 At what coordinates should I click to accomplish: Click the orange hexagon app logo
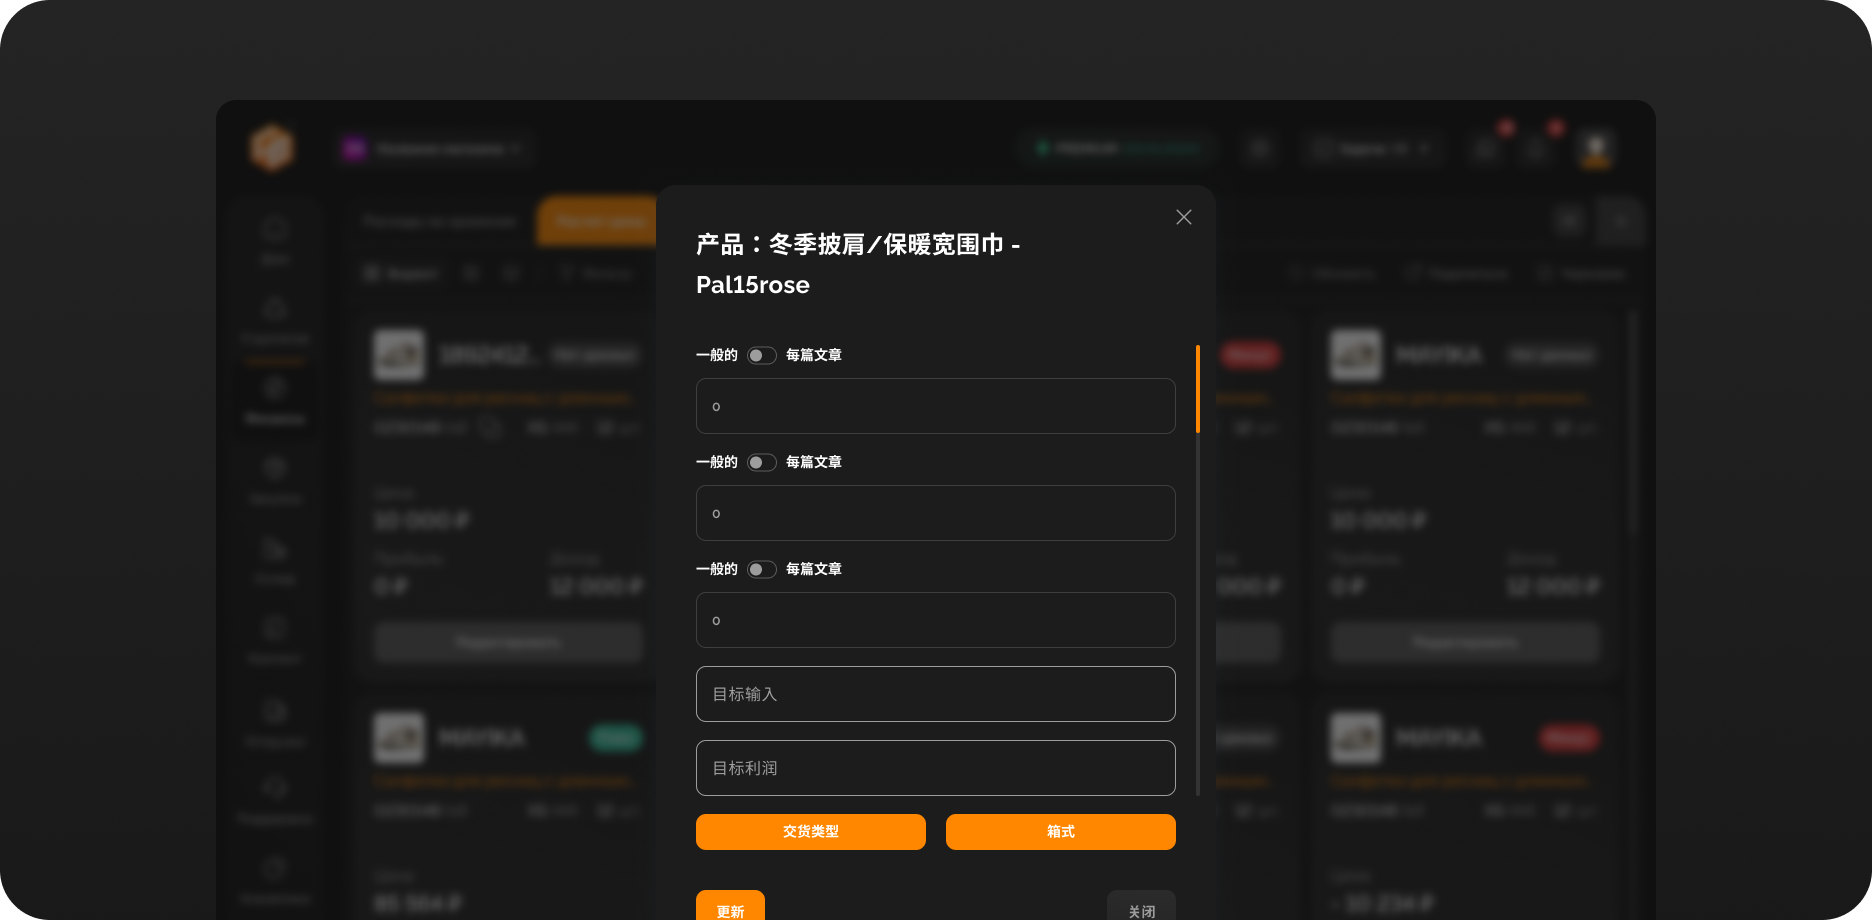coord(272,148)
